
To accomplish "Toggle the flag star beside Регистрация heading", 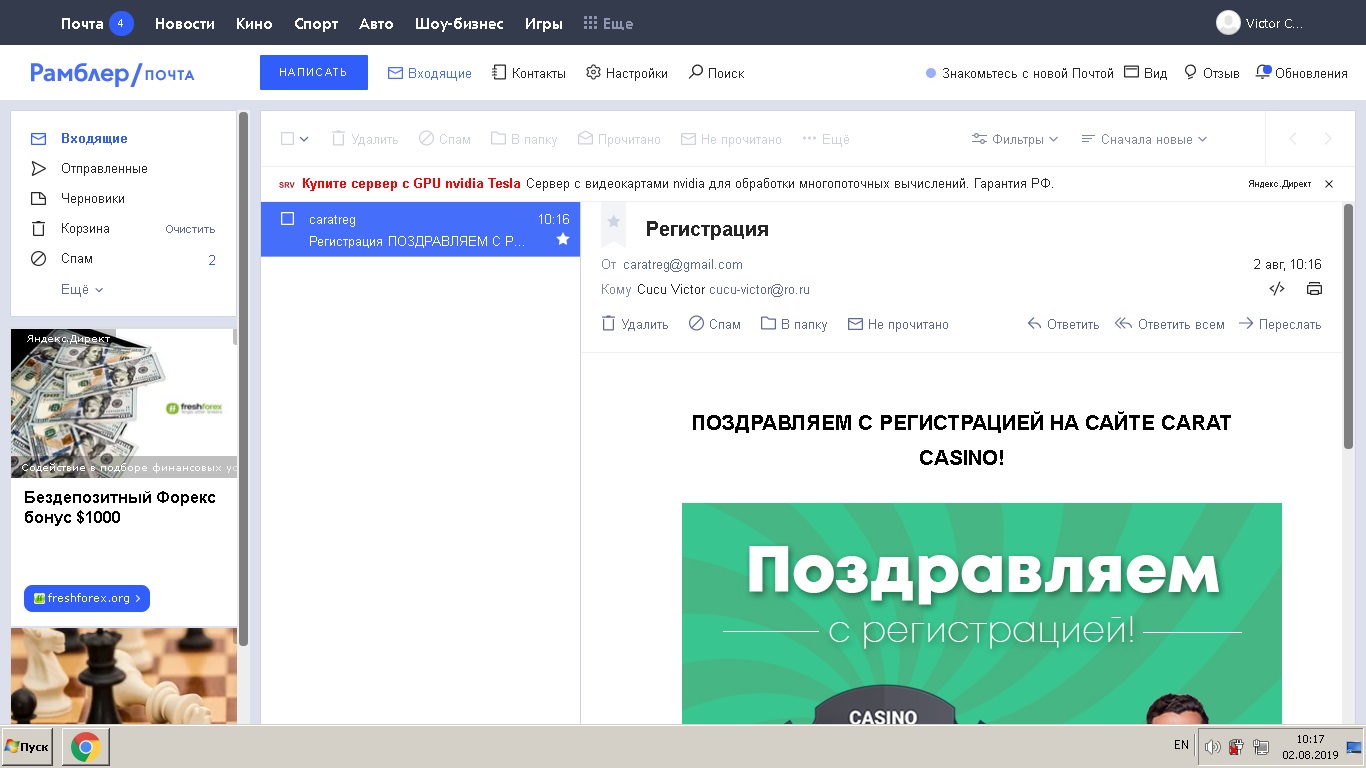I will [614, 222].
